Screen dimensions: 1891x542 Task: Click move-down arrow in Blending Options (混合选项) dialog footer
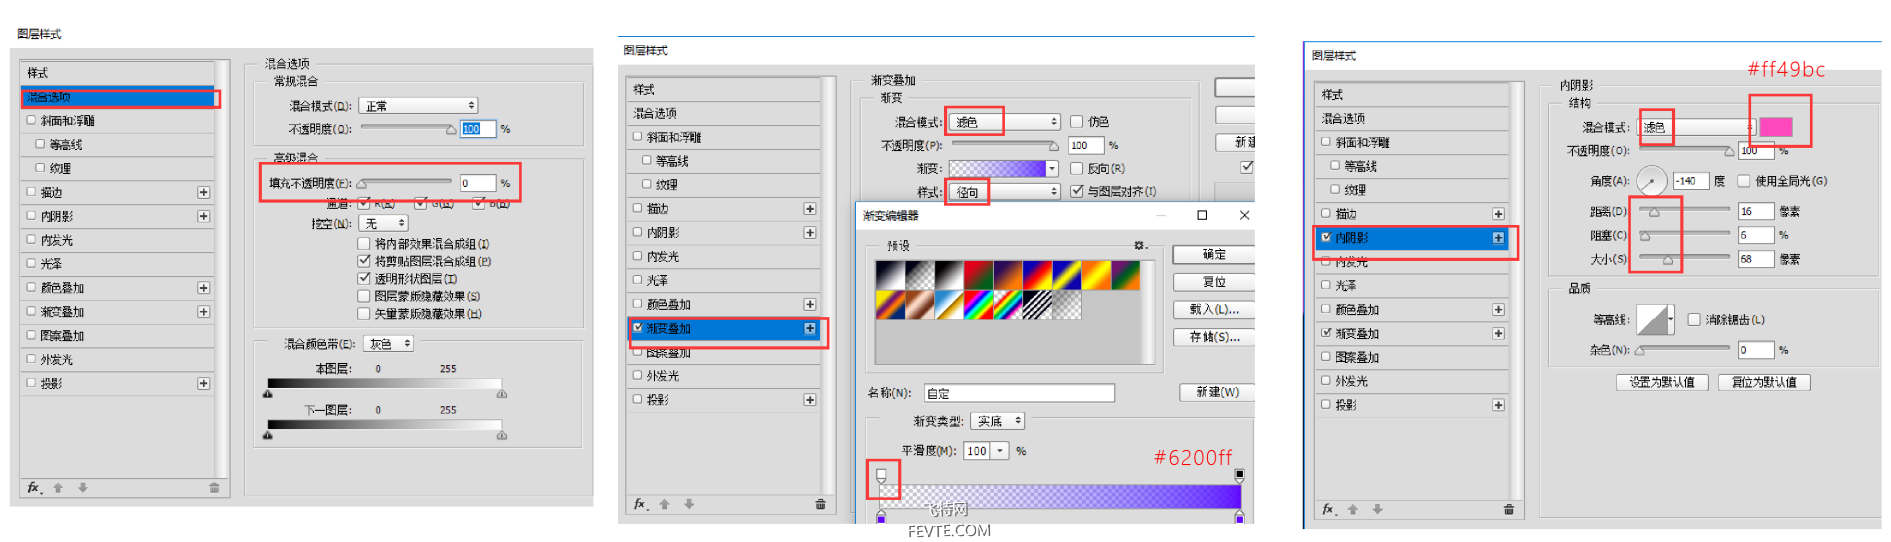point(82,487)
